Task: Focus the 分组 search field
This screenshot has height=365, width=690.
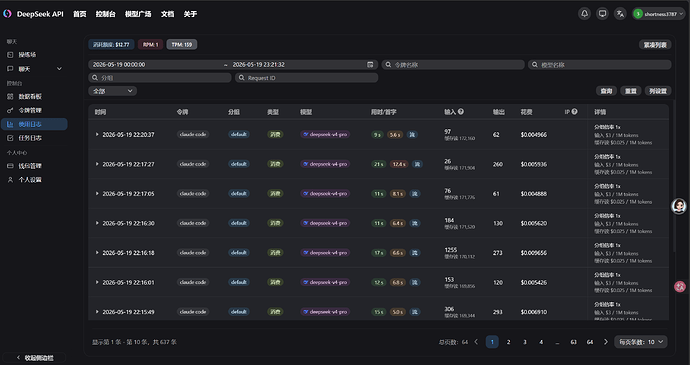Action: 160,77
